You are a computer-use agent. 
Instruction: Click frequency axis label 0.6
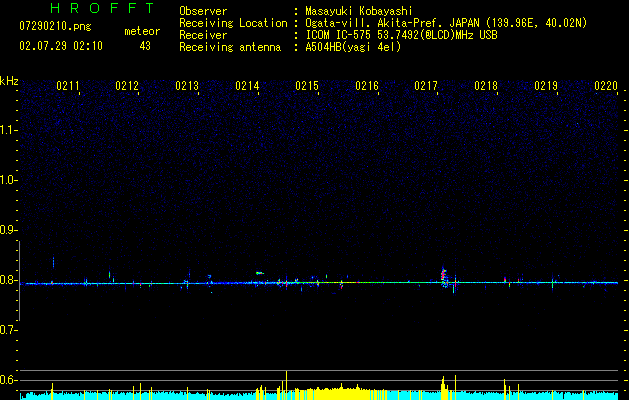tap(8, 380)
